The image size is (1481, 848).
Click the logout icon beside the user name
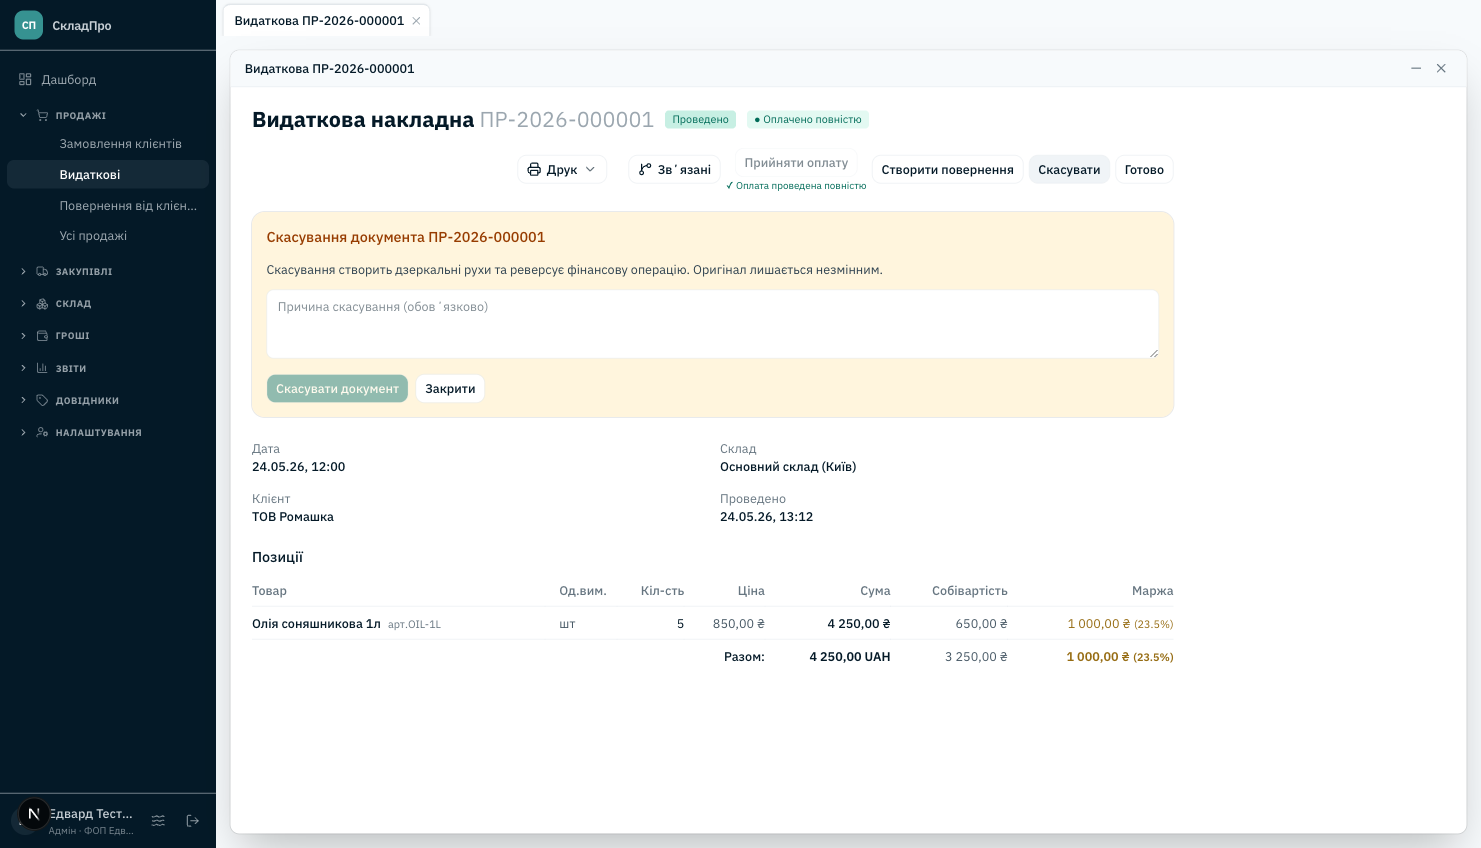tap(193, 821)
